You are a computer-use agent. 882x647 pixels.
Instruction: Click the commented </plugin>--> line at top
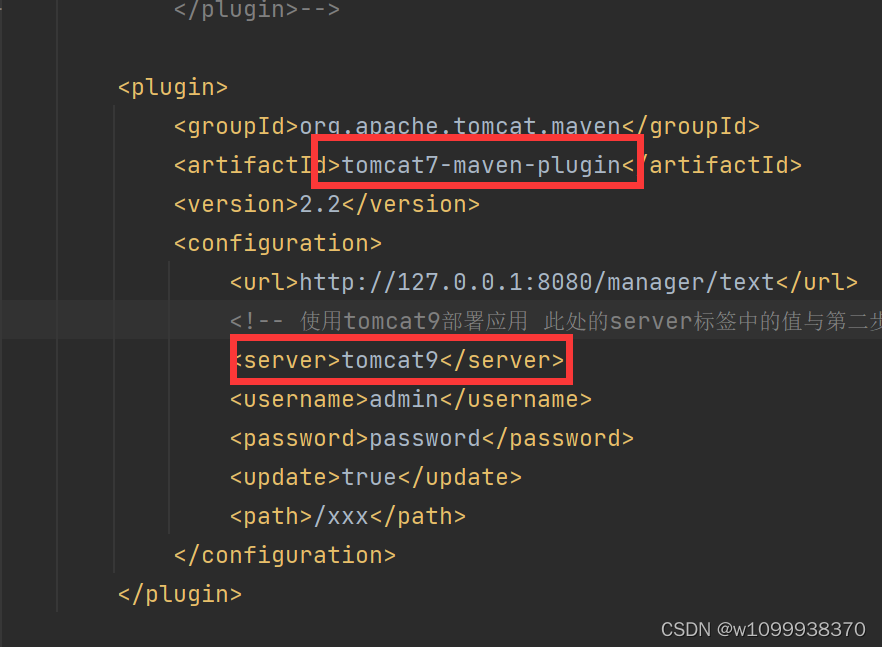pyautogui.click(x=257, y=10)
